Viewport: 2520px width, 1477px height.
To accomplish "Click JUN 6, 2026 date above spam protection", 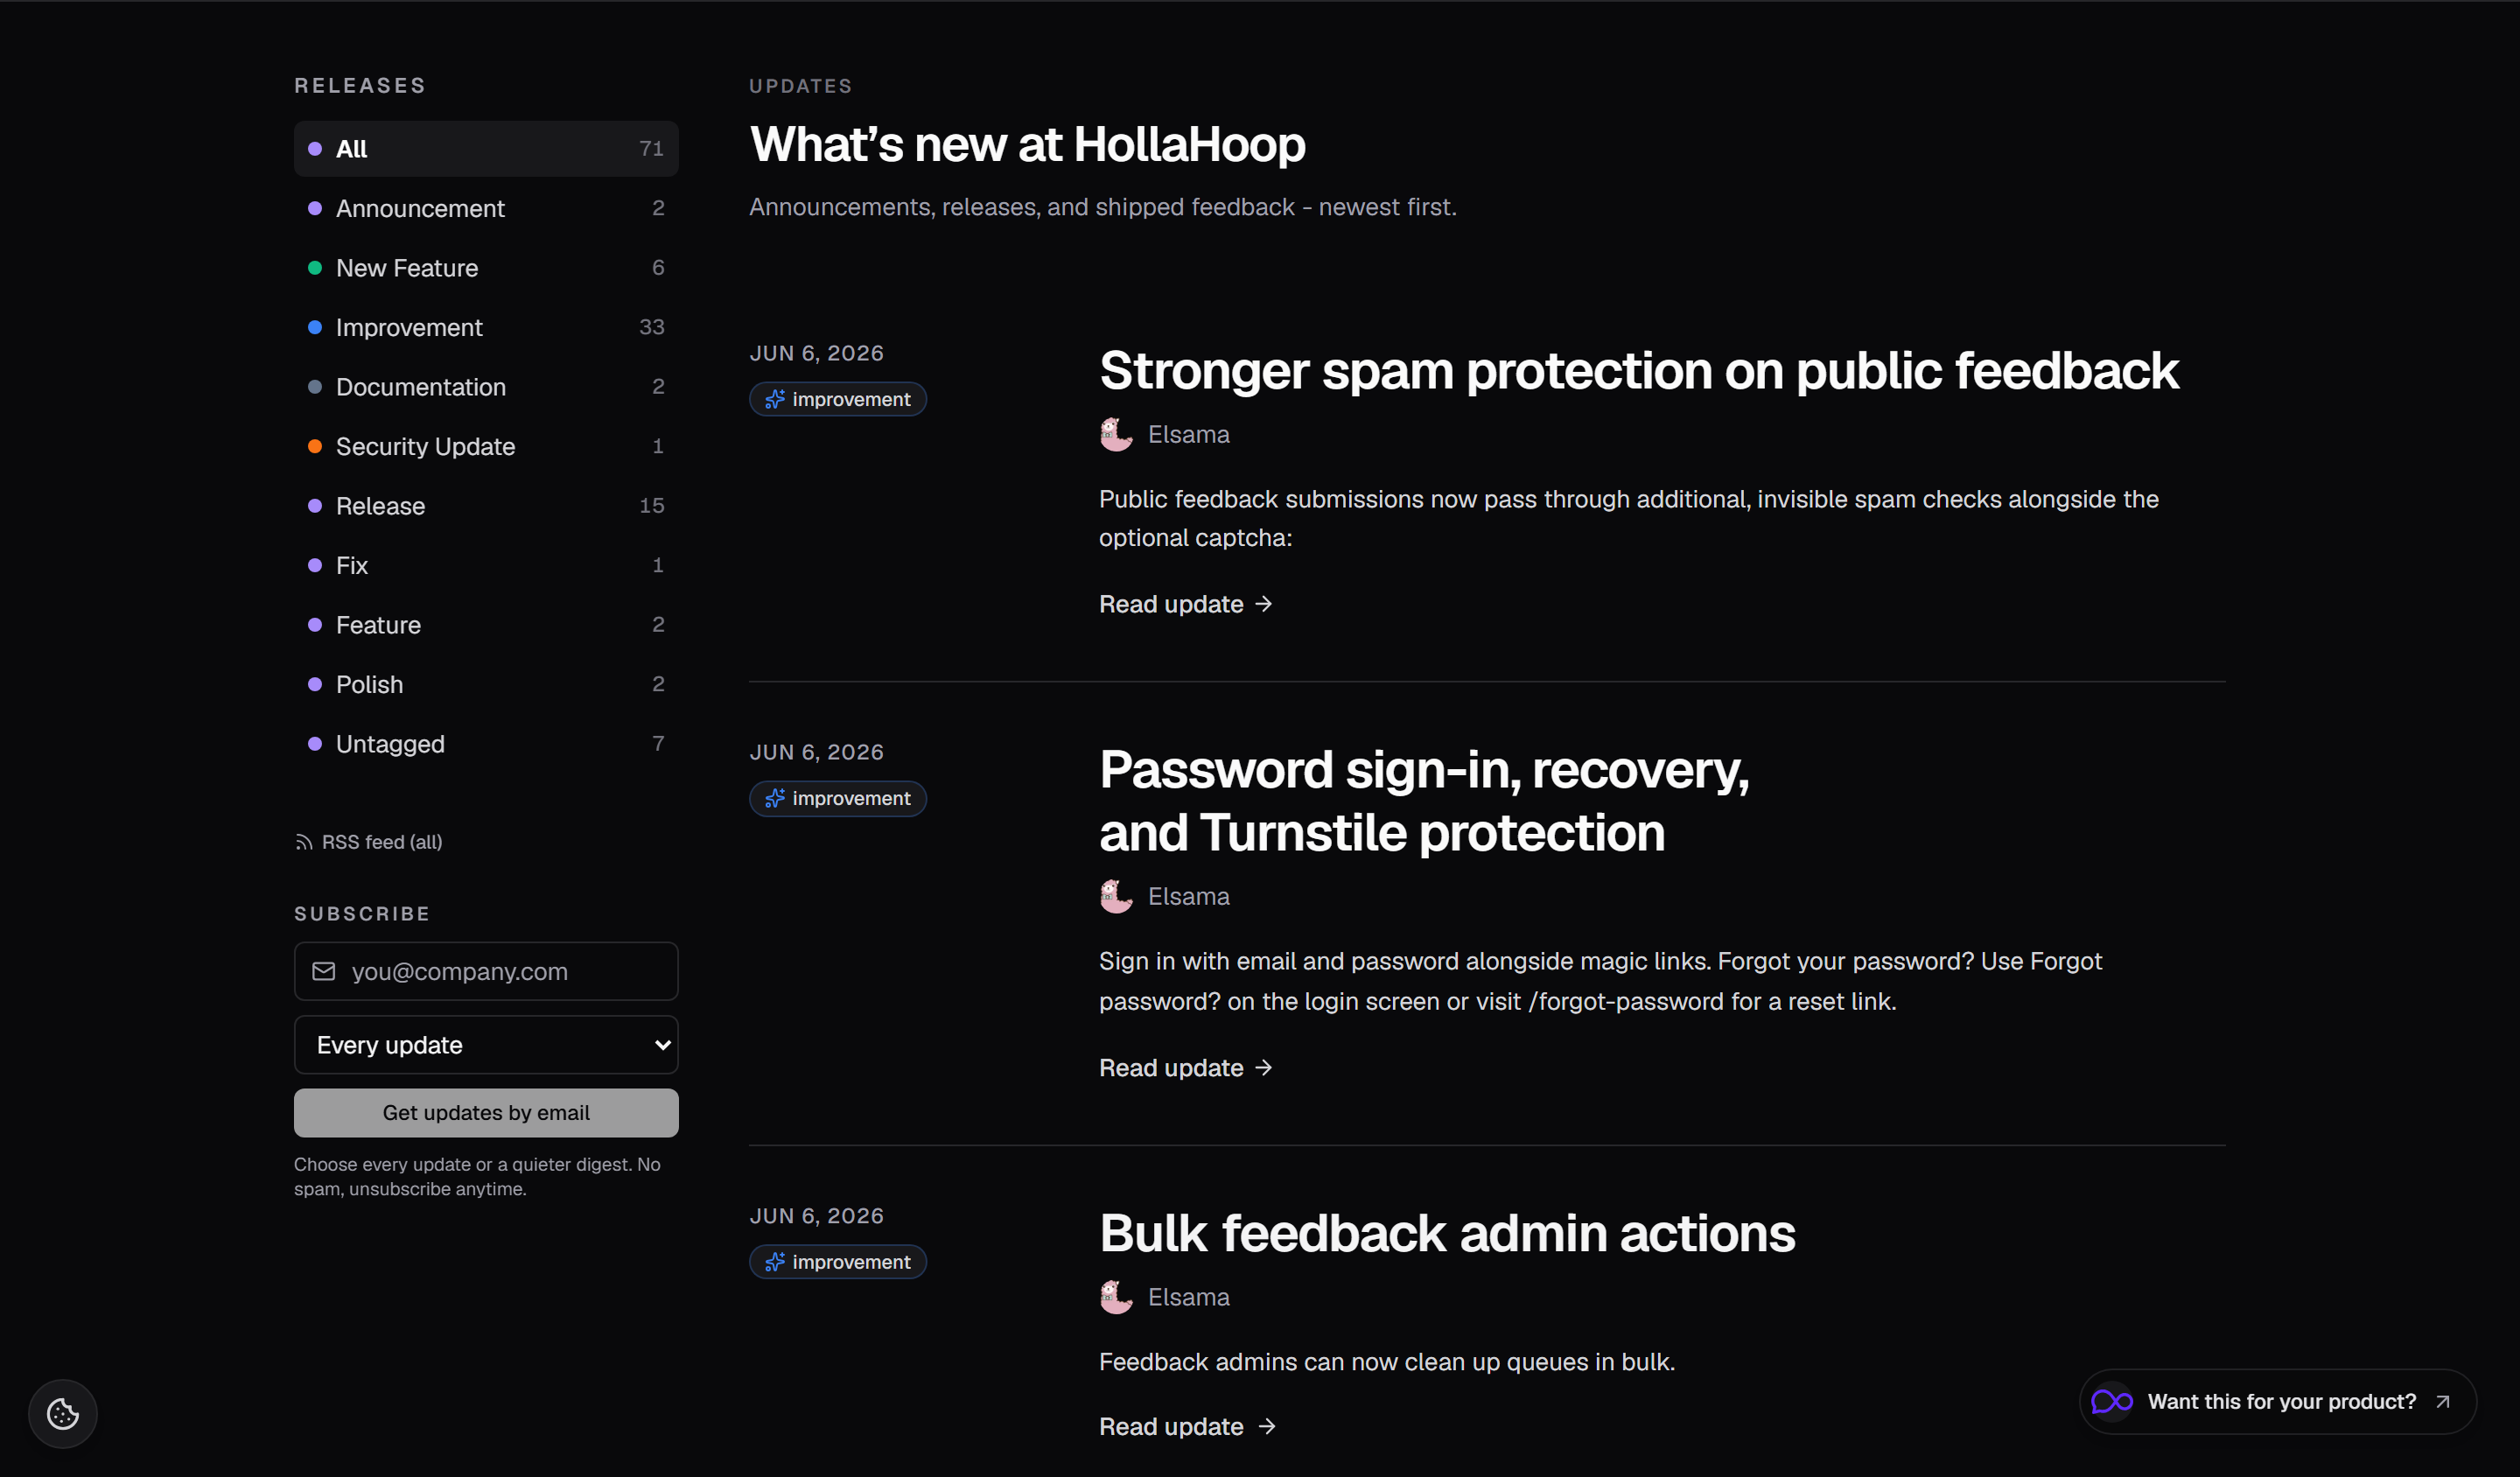I will (x=816, y=353).
